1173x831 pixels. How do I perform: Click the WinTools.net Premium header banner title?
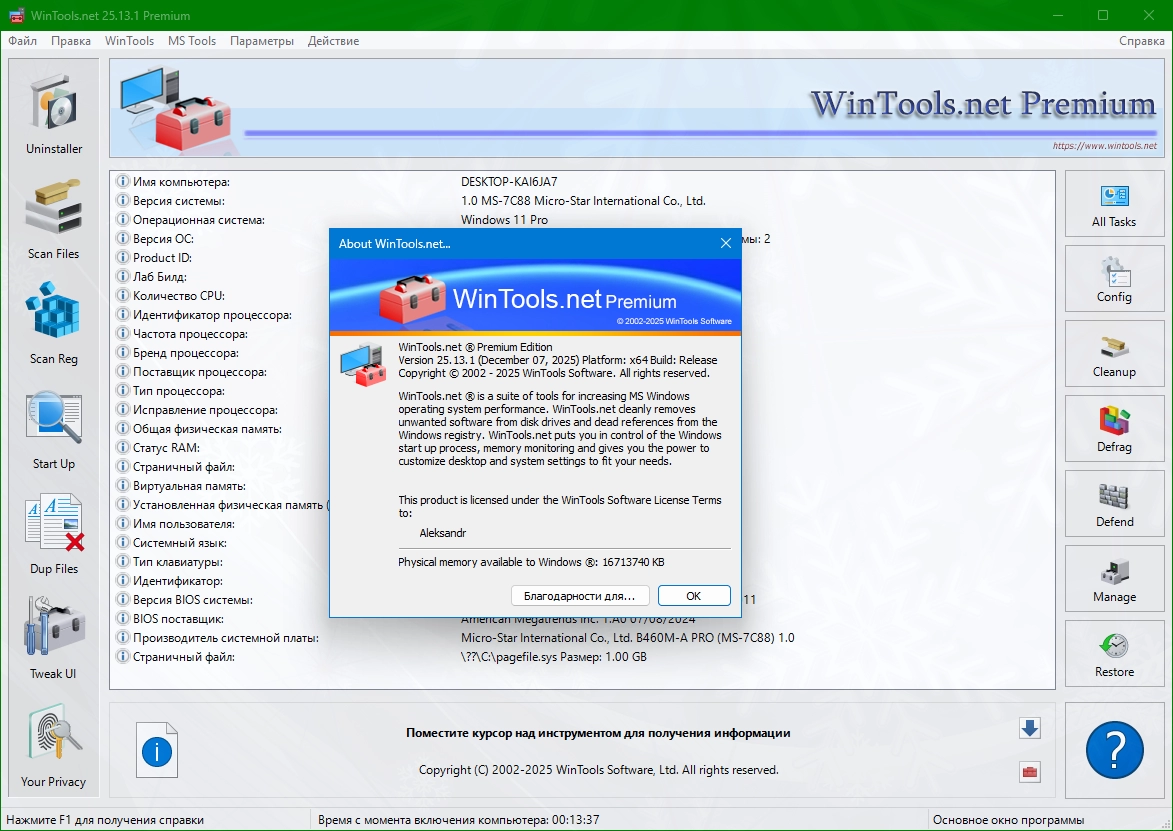point(983,103)
